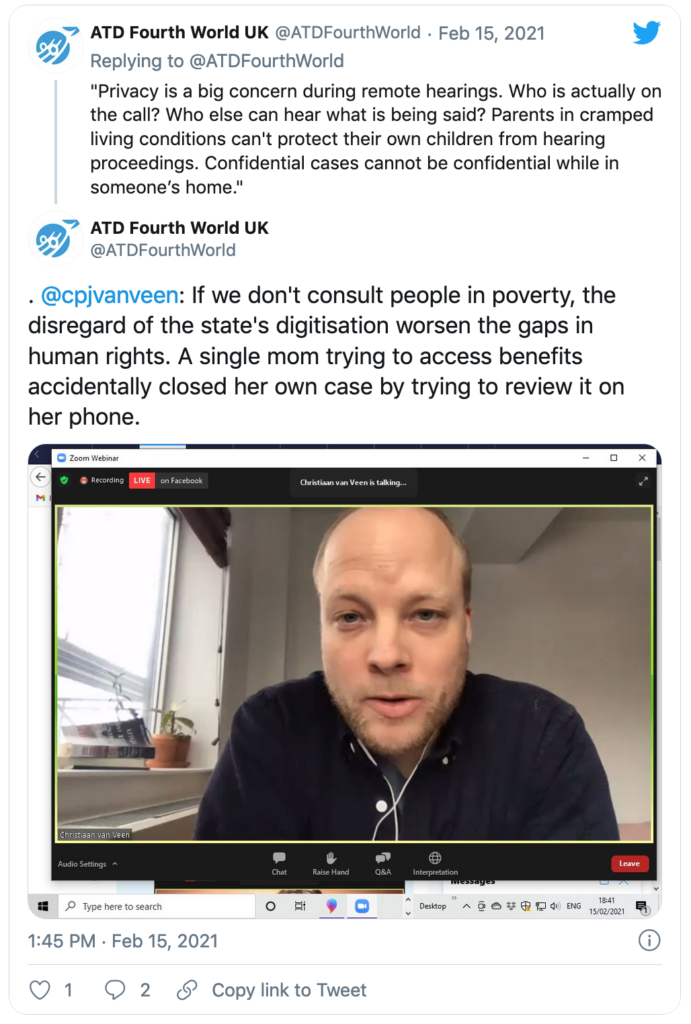Open tweet timestamp 1:45 PM Feb 15, 2021
Screen dimensions: 691x1024
pyautogui.click(x=123, y=941)
